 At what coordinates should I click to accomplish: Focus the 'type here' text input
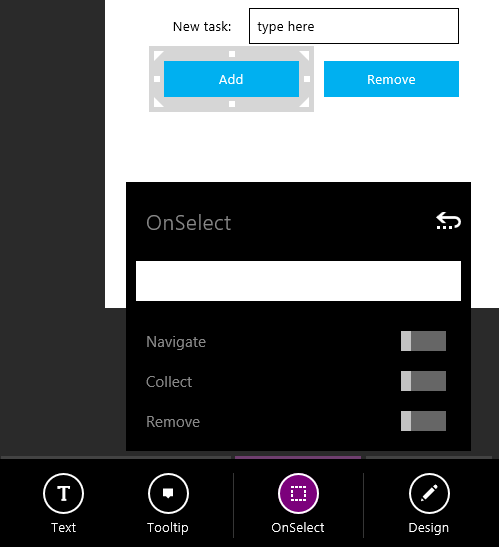point(354,26)
